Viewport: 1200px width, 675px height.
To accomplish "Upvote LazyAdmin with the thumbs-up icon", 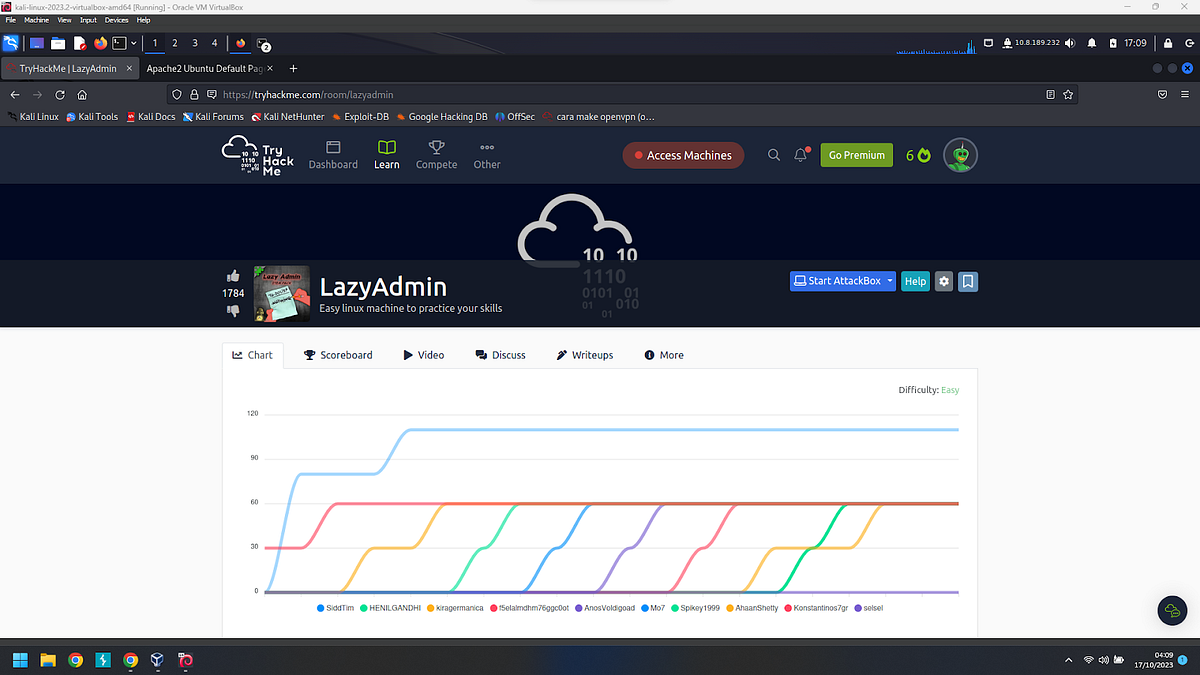I will point(232,276).
